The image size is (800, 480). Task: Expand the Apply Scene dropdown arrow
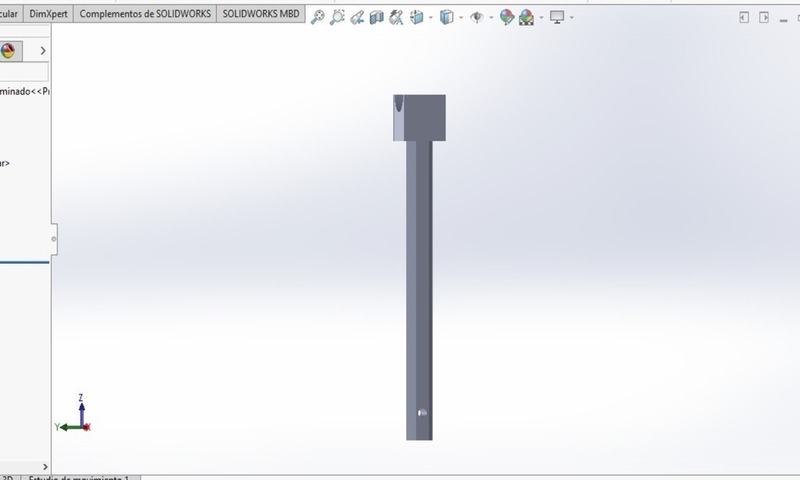pos(541,18)
